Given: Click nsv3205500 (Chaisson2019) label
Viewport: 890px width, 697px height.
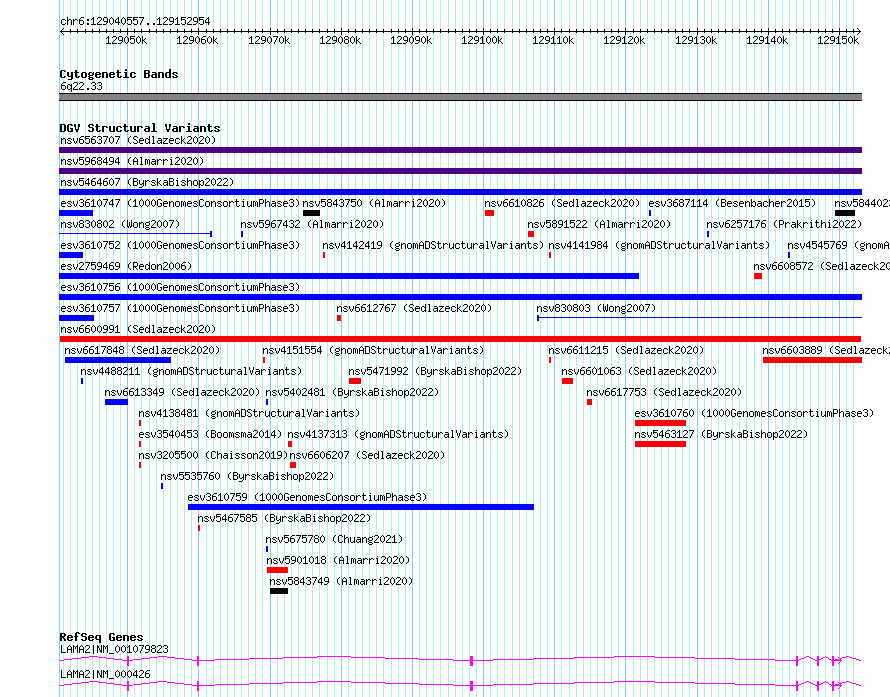Looking at the screenshot, I should (213, 455).
